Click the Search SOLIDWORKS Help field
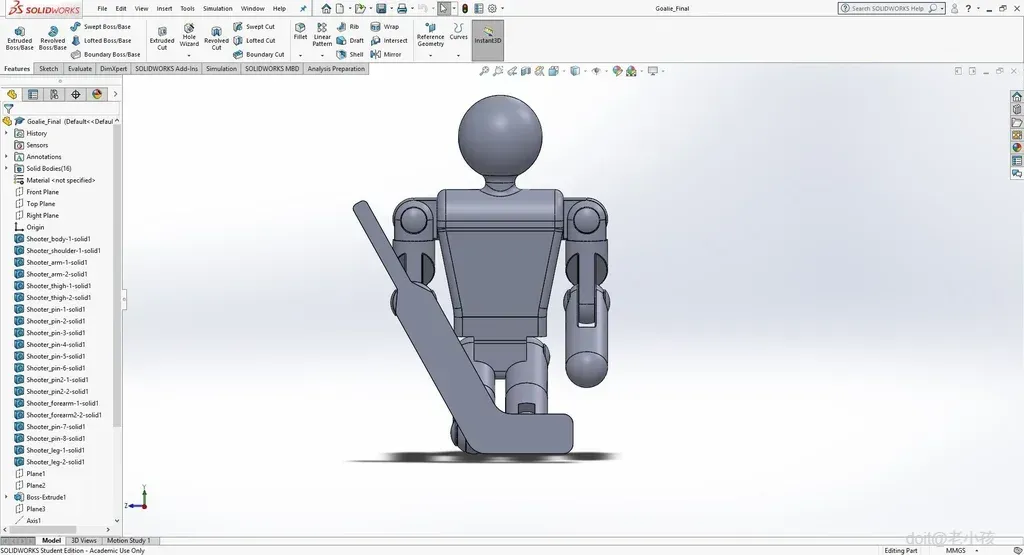 (887, 8)
